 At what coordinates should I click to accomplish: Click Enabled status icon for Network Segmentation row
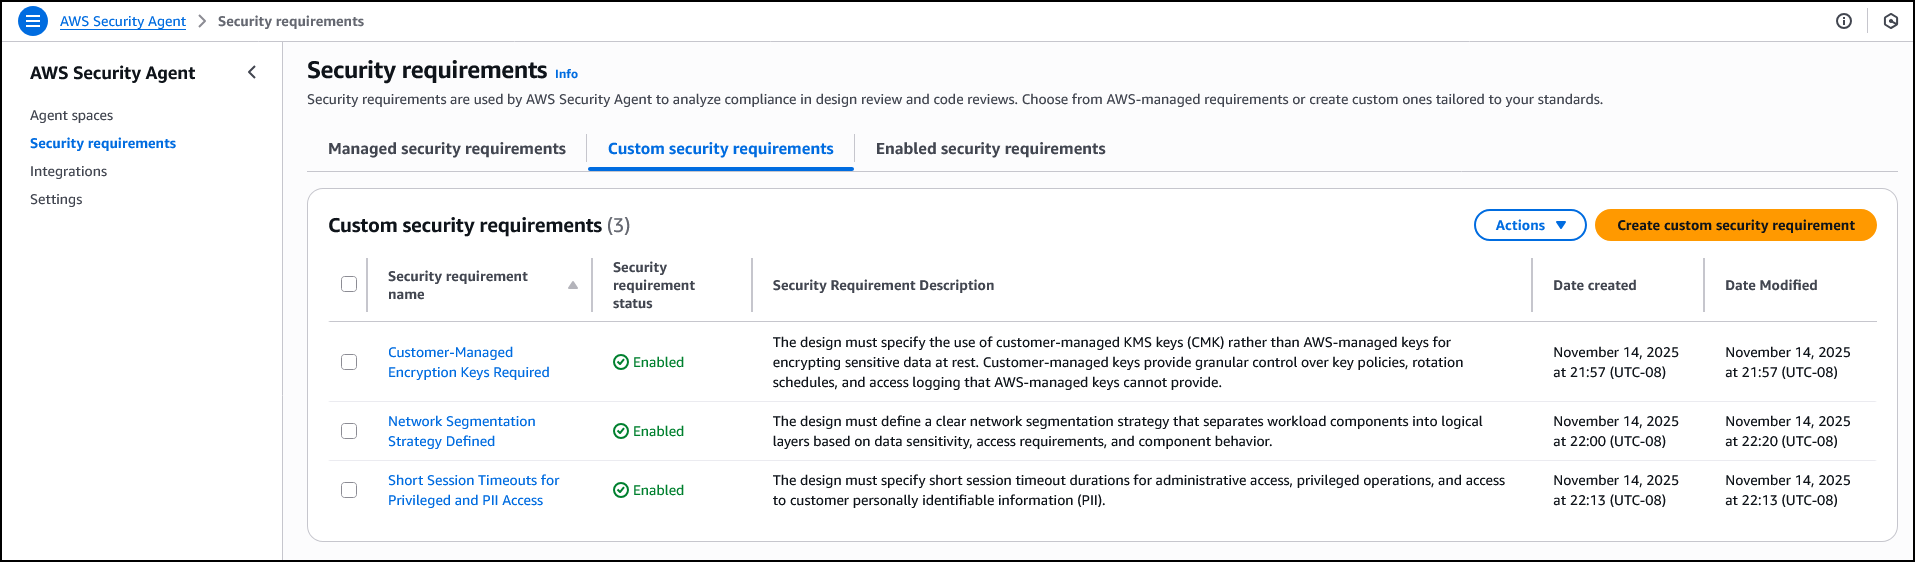[621, 431]
